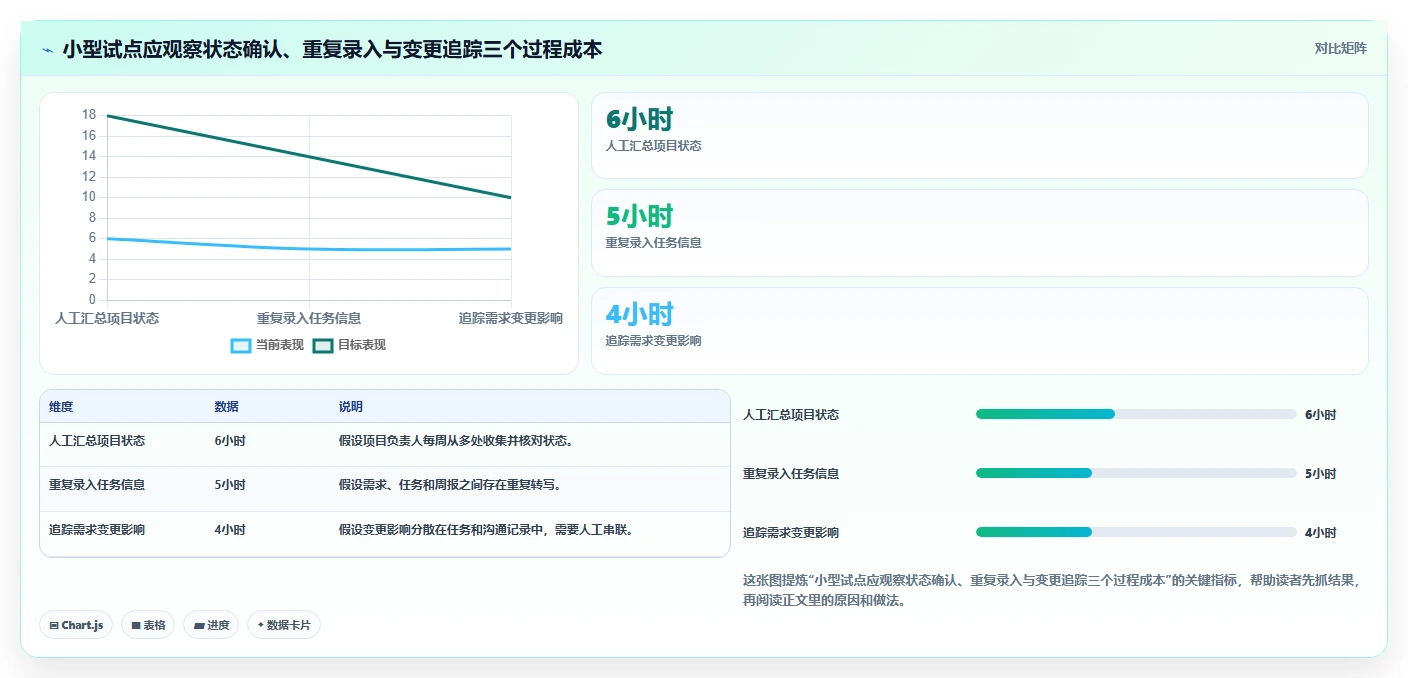Click the 5小时 progress value
This screenshot has width=1408, height=678.
pyautogui.click(x=1320, y=474)
